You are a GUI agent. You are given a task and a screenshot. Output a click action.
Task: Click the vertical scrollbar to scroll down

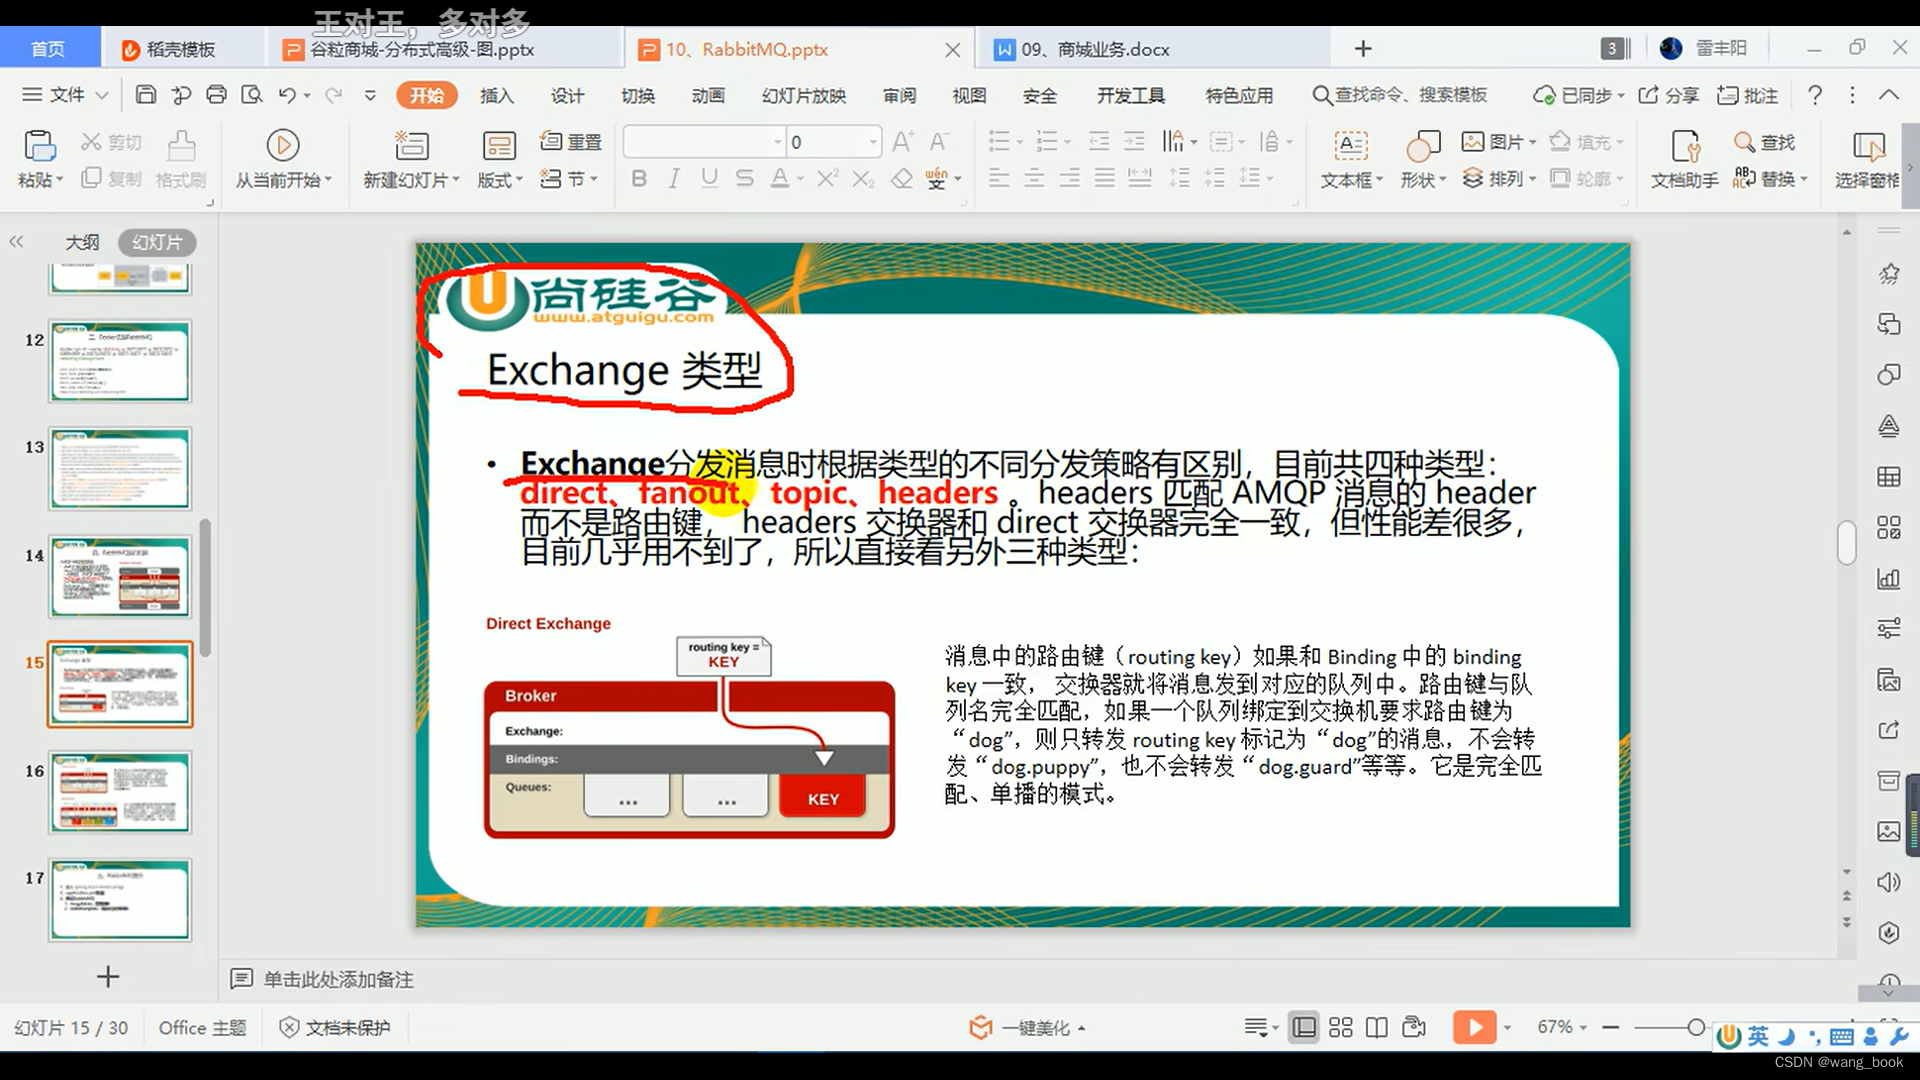1846,791
